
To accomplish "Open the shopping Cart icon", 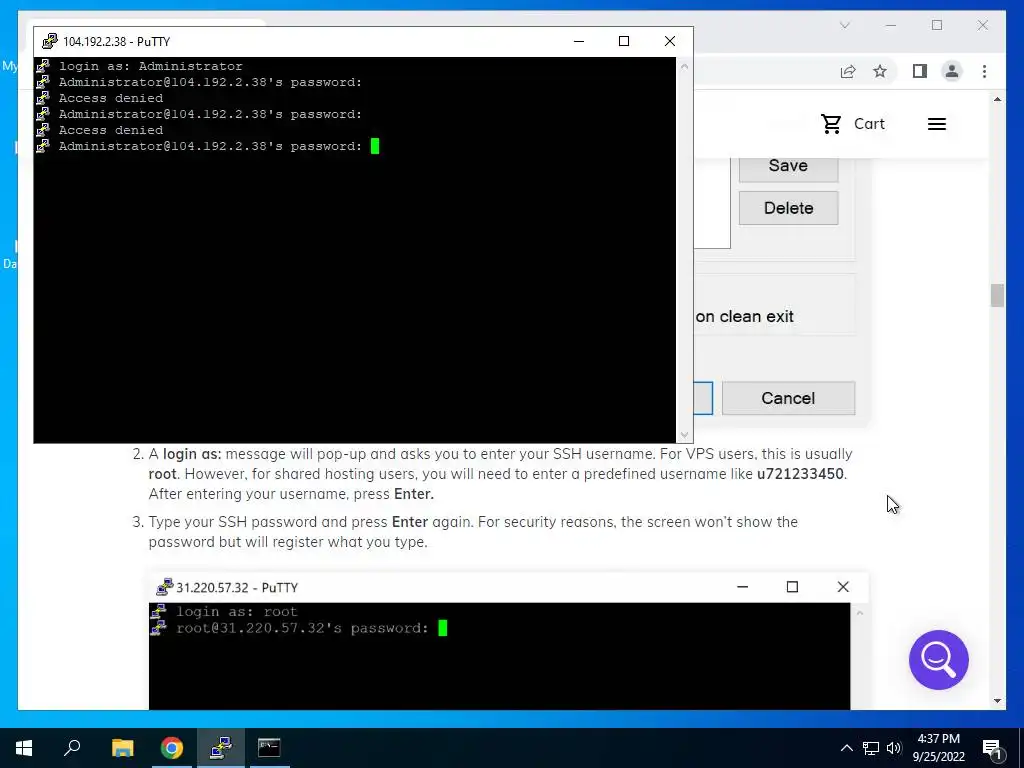I will click(831, 124).
